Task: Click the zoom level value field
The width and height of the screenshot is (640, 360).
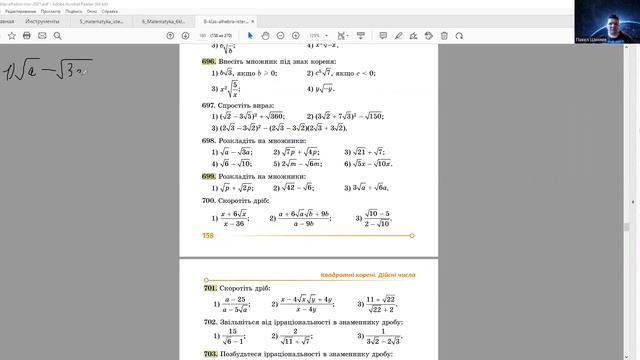Action: [314, 36]
